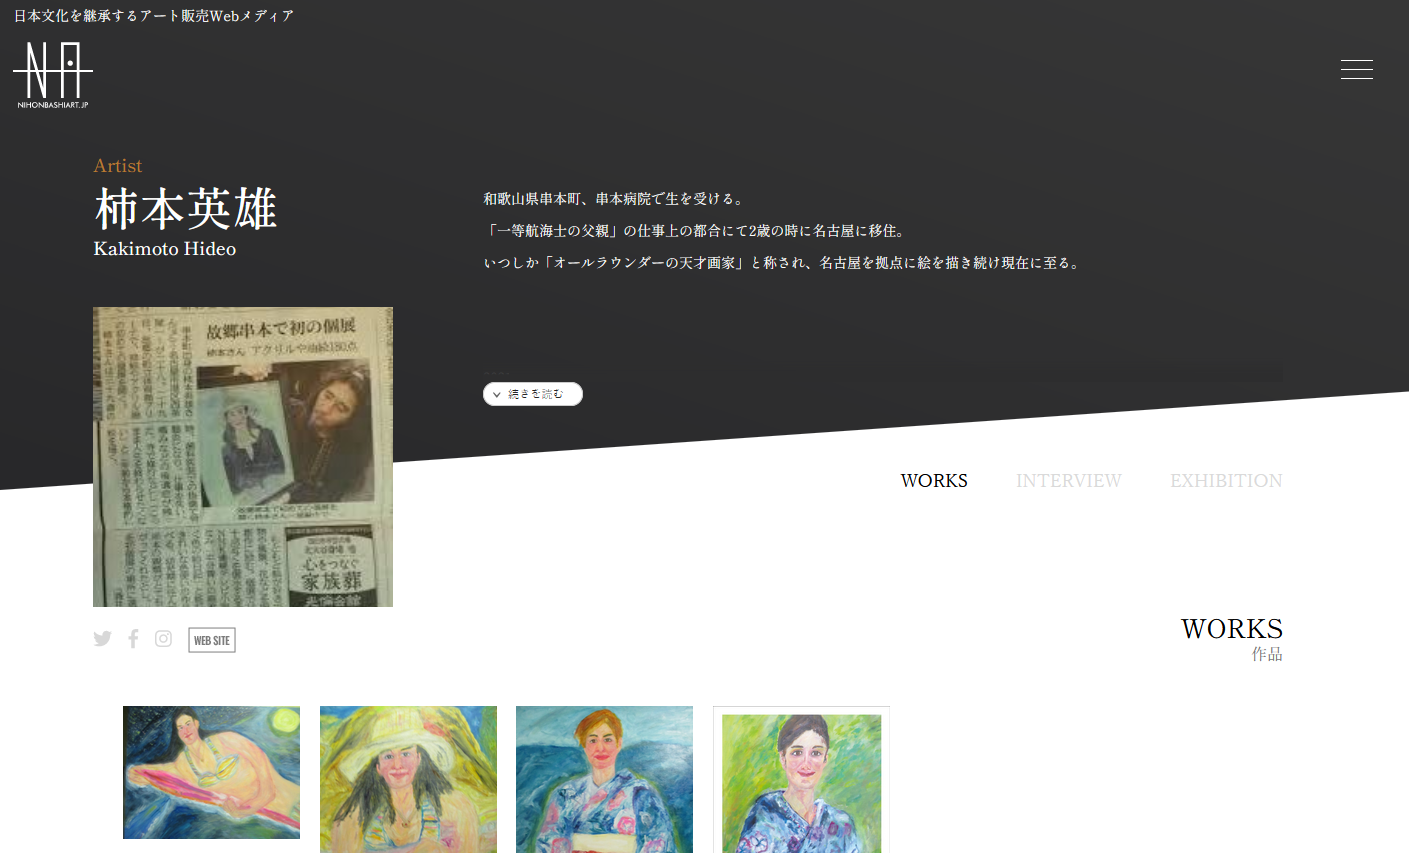Open the artist's Twitter profile
The image size is (1409, 853).
tap(102, 639)
